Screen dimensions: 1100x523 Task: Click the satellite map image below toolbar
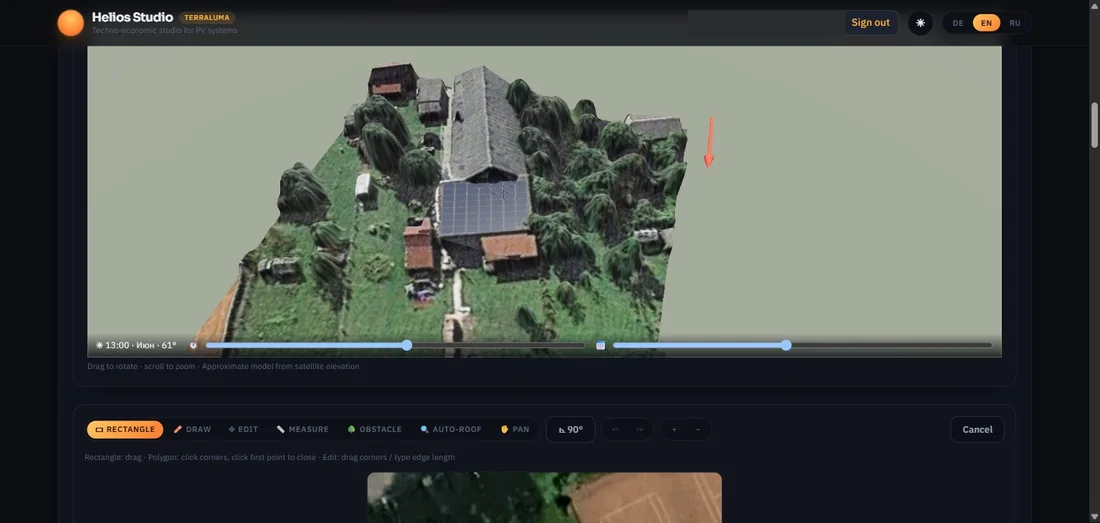click(x=544, y=497)
